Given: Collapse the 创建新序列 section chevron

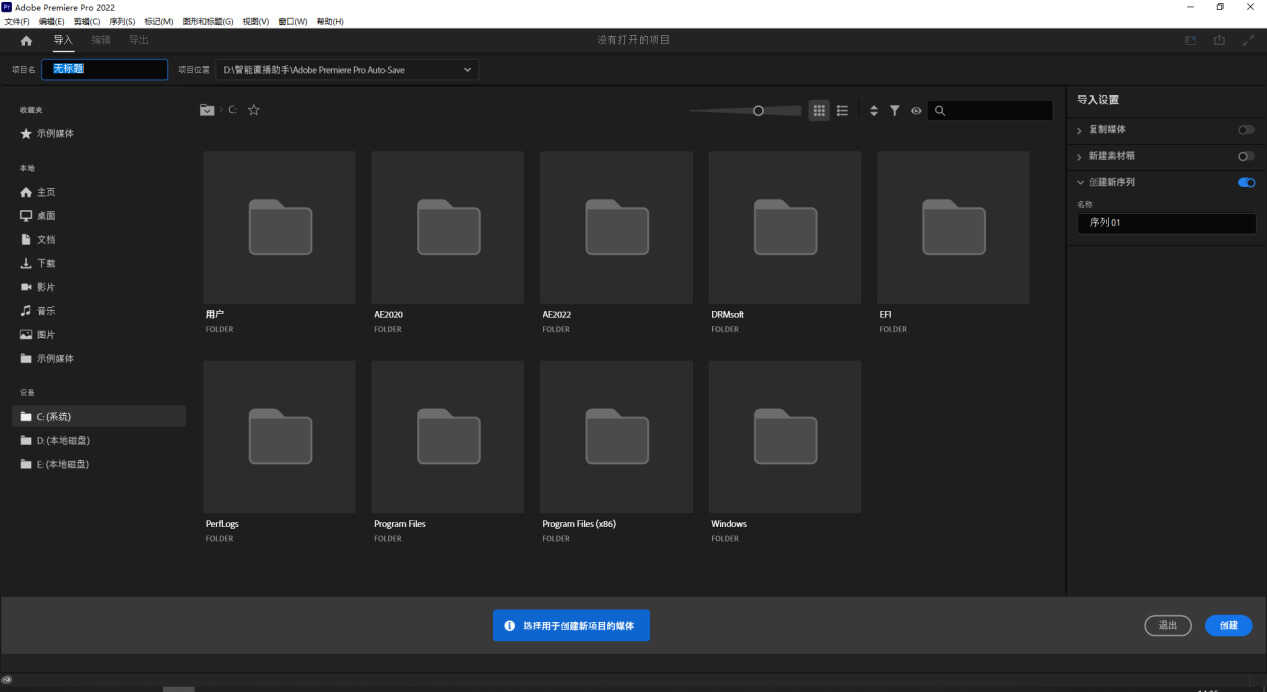Looking at the screenshot, I should [x=1080, y=183].
